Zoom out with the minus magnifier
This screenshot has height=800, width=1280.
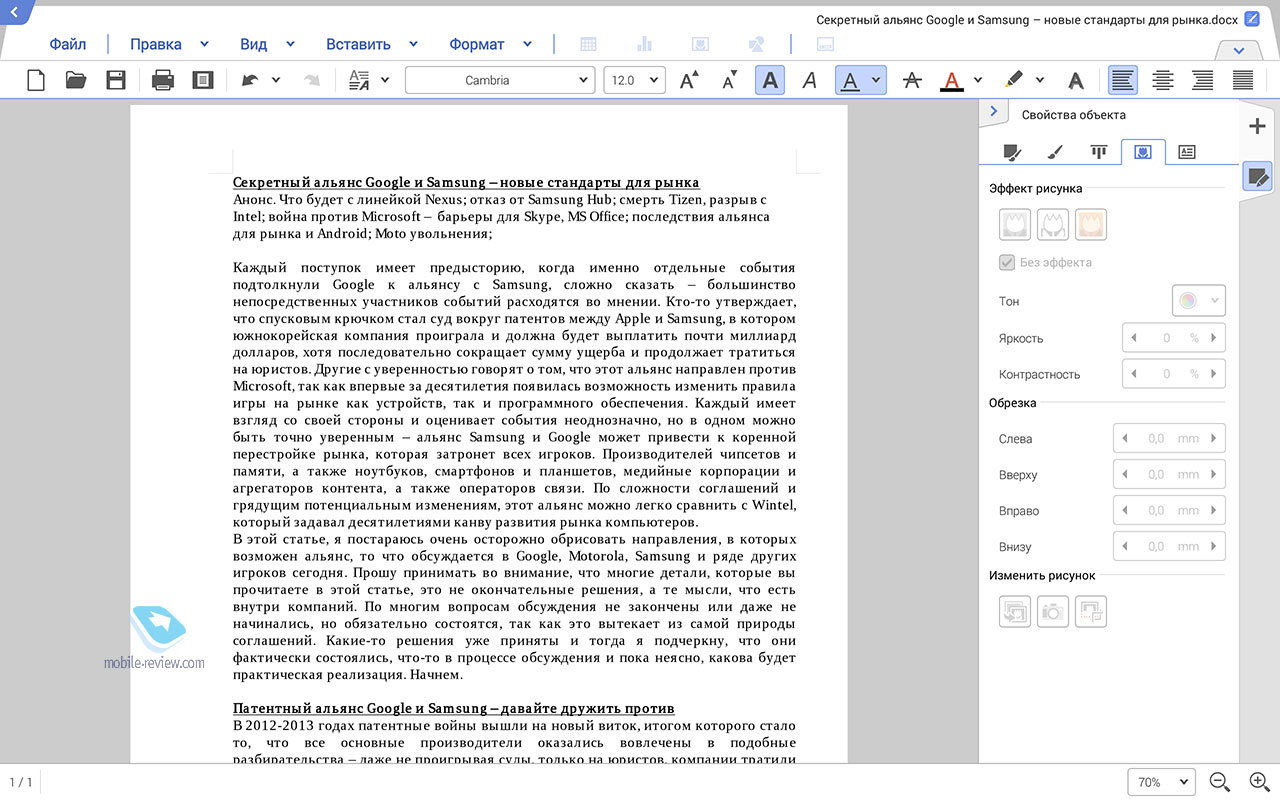(x=1220, y=782)
